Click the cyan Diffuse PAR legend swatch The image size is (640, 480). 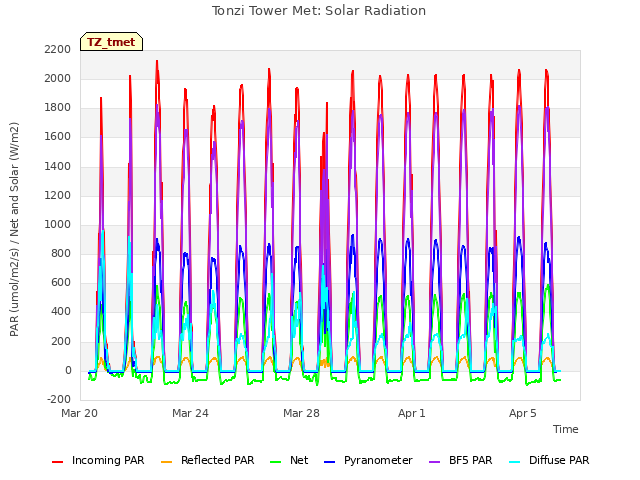(x=515, y=462)
